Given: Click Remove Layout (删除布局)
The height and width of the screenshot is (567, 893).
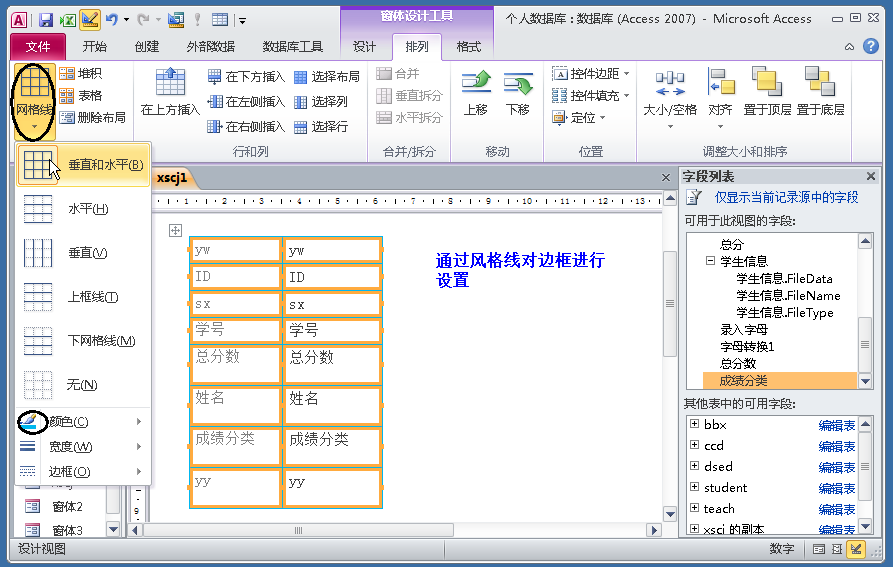Looking at the screenshot, I should pos(92,118).
